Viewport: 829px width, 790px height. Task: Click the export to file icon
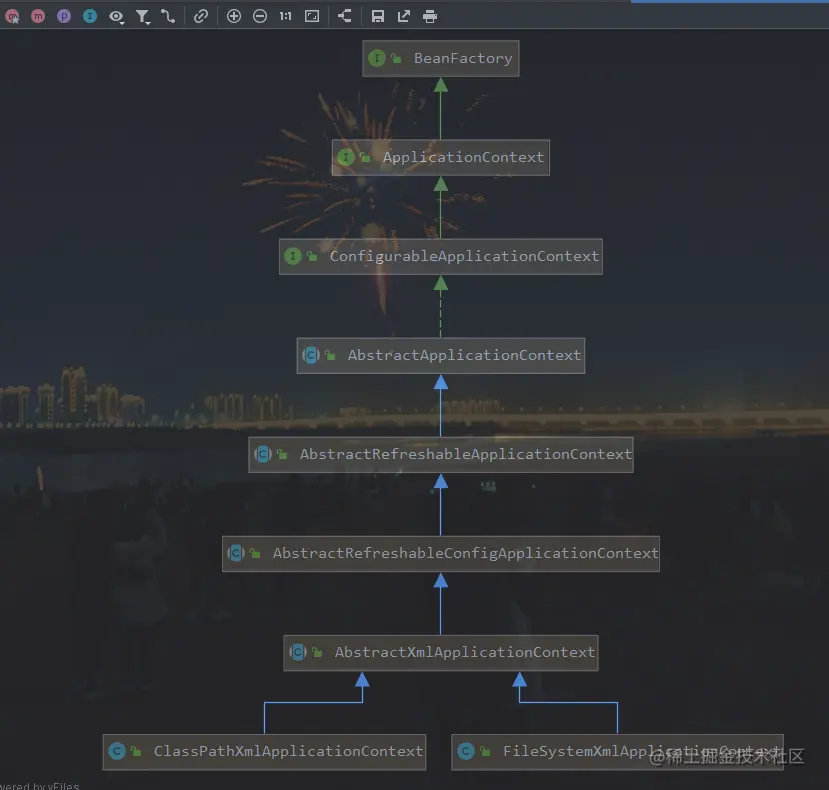(403, 16)
